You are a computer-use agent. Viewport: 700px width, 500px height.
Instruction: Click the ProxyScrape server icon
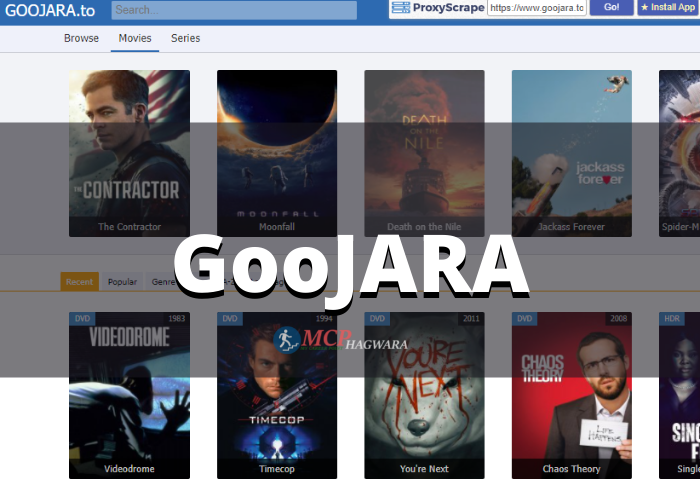point(401,8)
